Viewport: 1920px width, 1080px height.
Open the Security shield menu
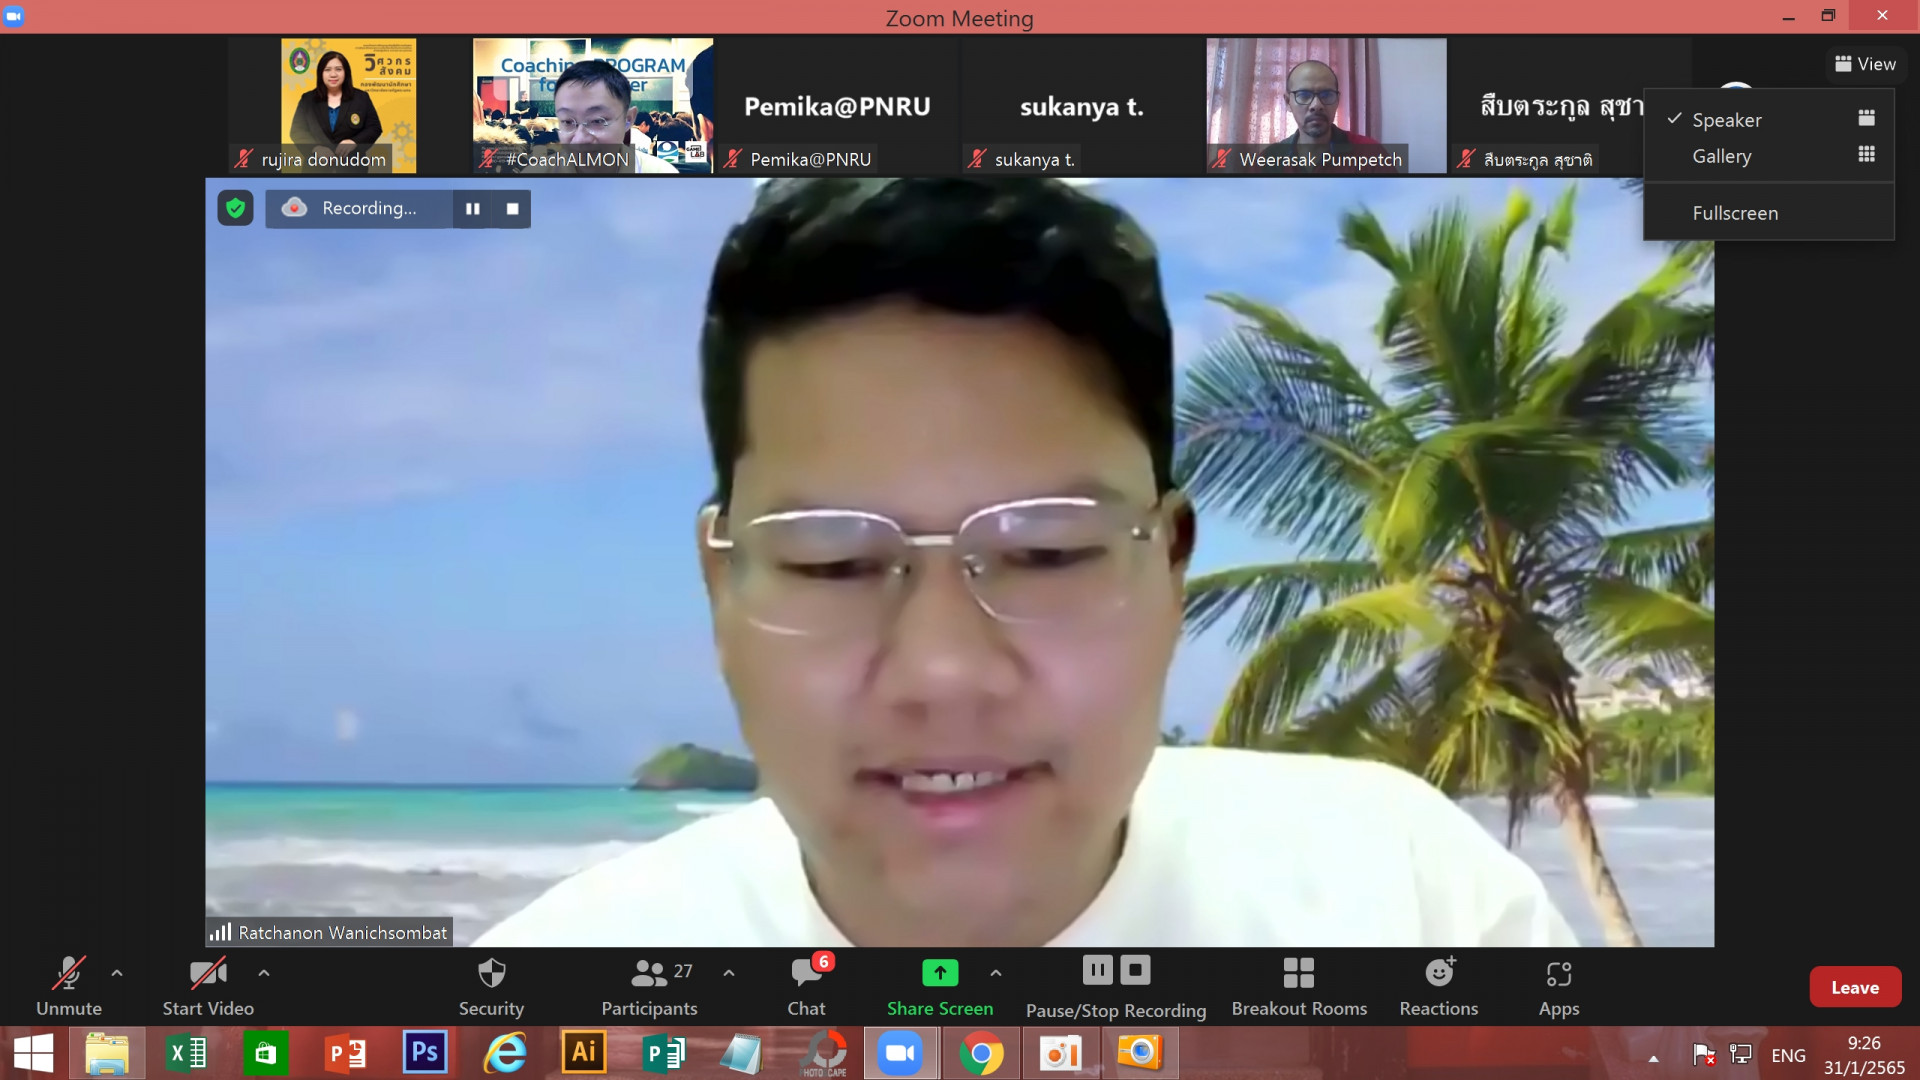click(x=491, y=986)
